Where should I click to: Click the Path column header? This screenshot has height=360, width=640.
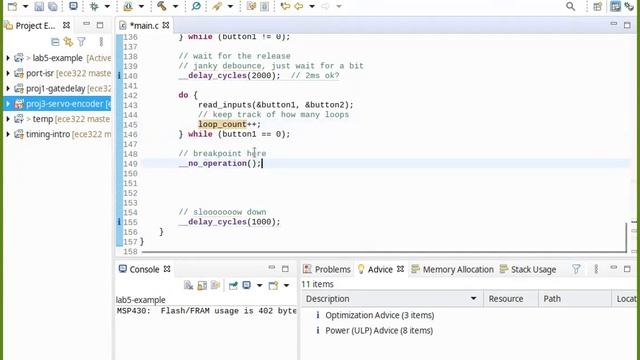point(575,299)
